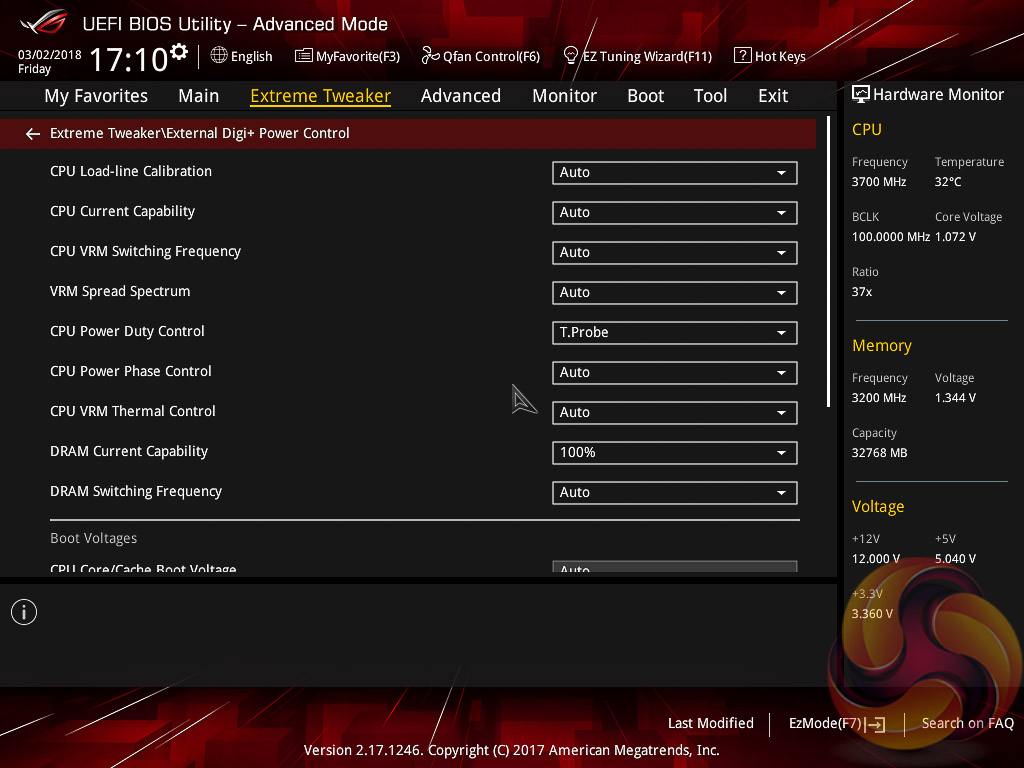Select the Extreme Tweaker tab
The image size is (1024, 768).
pyautogui.click(x=321, y=96)
